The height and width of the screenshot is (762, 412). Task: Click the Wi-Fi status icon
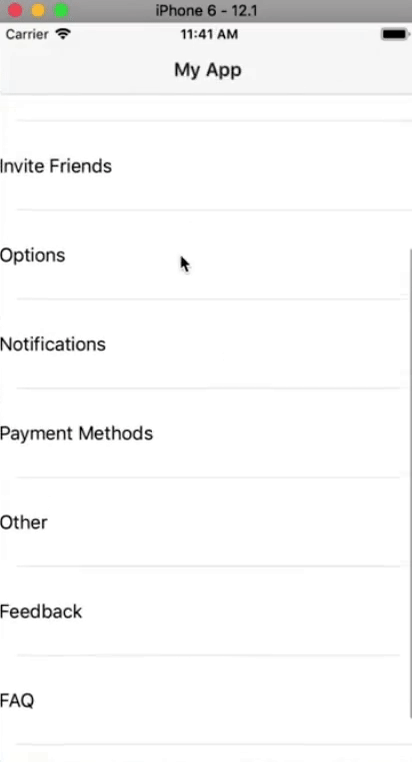[63, 34]
